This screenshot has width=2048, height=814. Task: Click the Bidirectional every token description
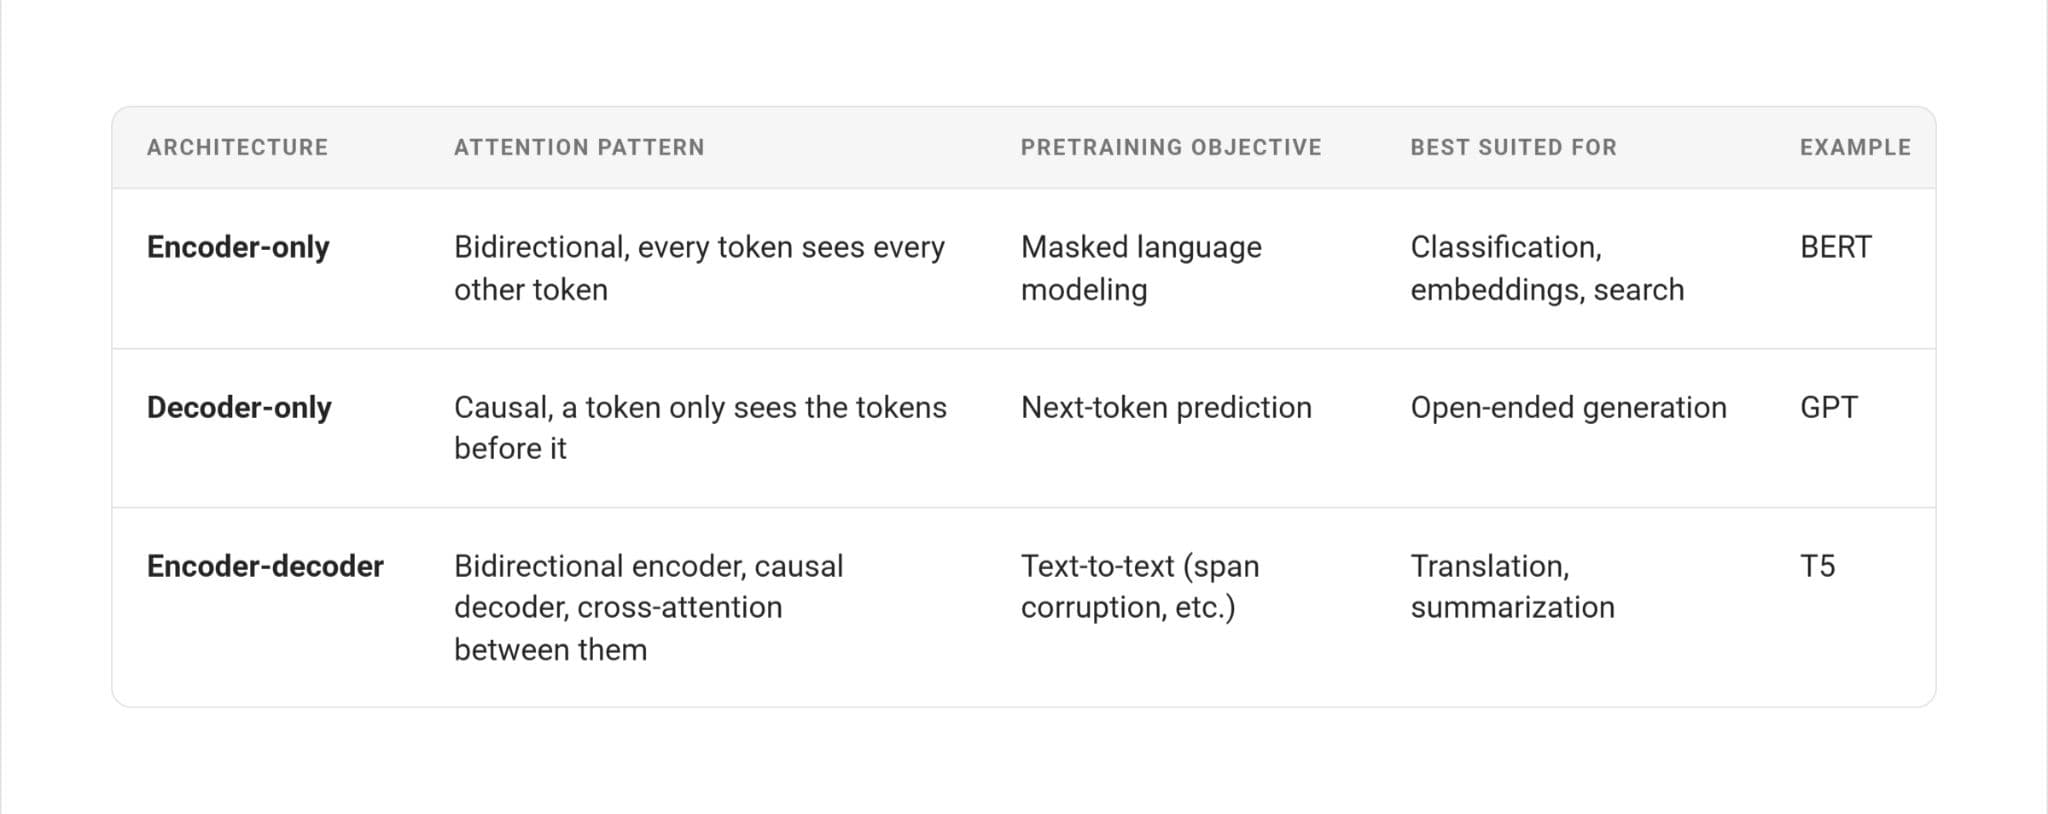pos(699,268)
